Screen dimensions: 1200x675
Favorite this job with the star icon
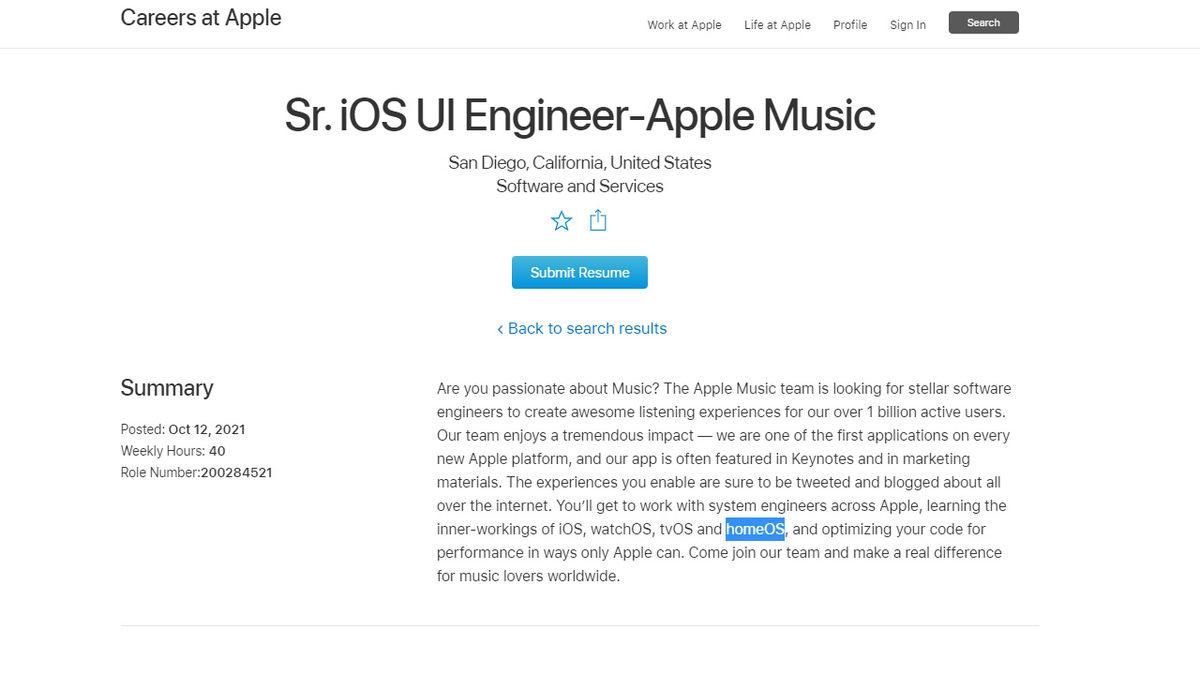pyautogui.click(x=561, y=220)
